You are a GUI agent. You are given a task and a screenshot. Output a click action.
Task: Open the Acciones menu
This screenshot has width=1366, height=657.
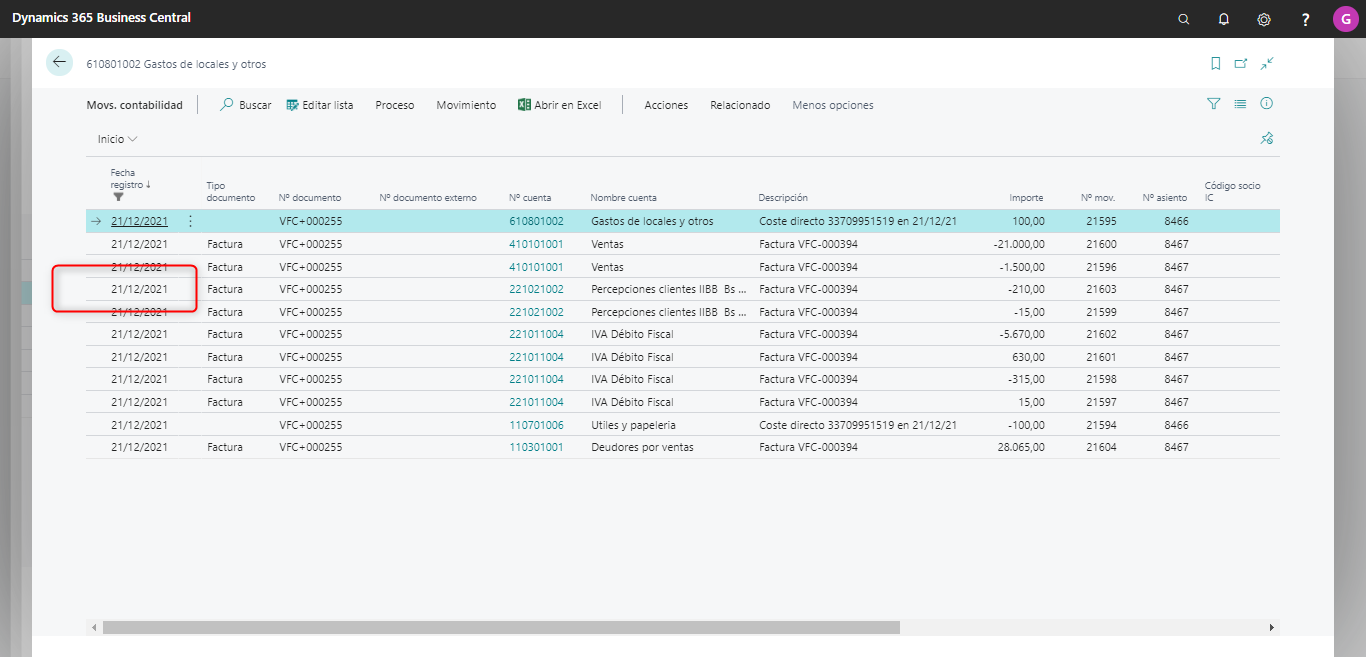tap(666, 105)
